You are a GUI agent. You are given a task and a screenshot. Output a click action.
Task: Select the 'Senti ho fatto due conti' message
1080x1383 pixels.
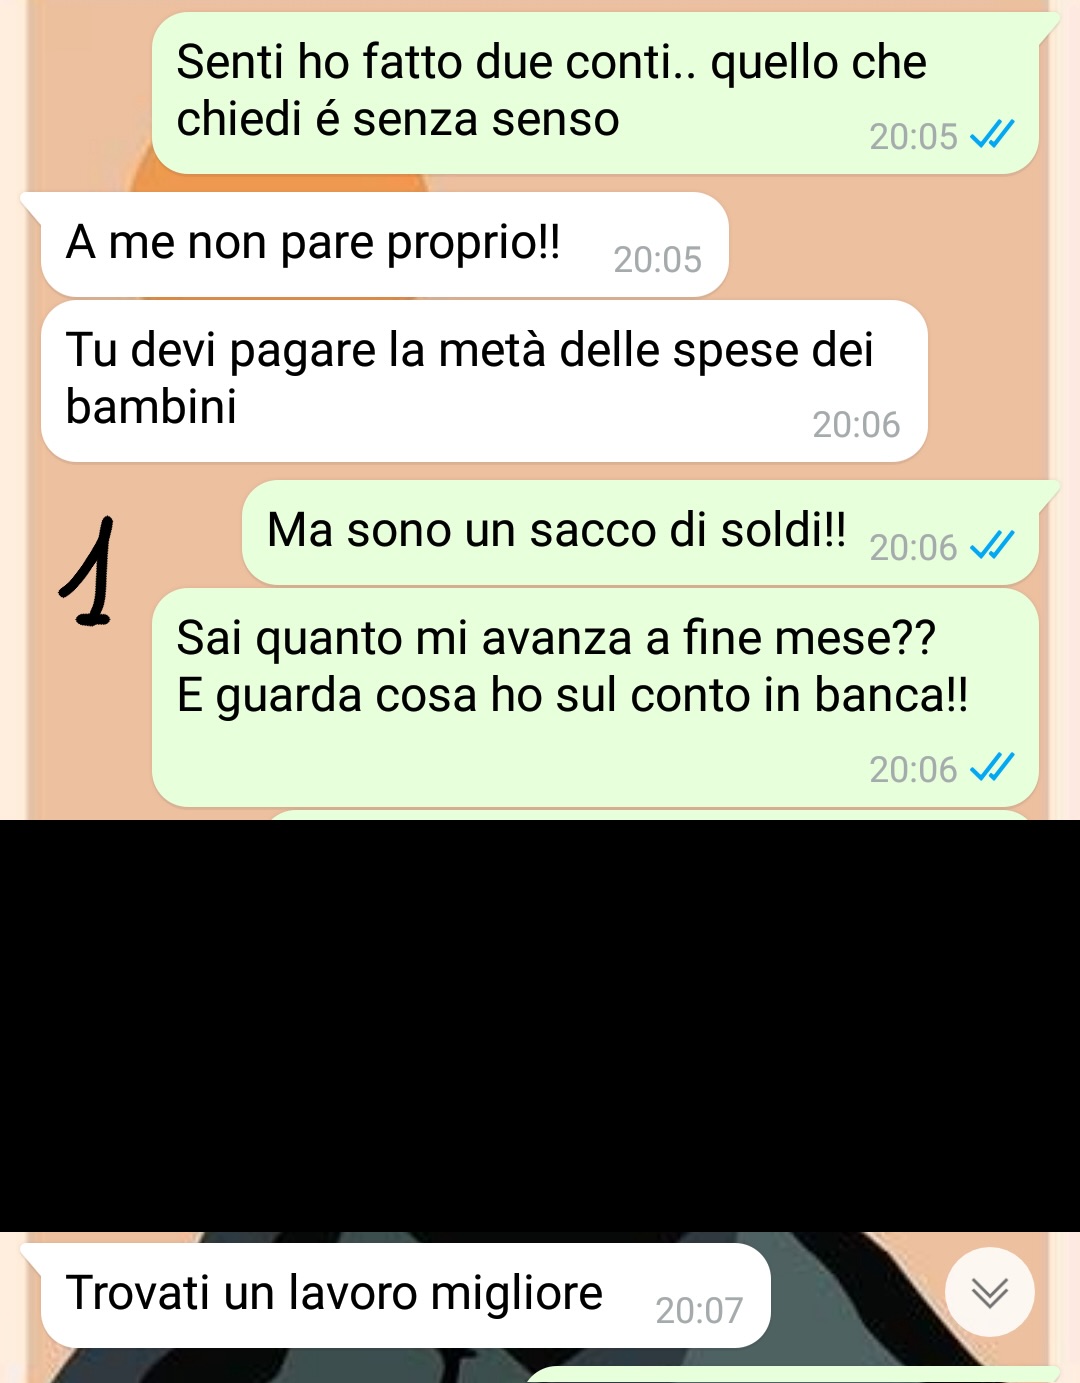[x=595, y=94]
